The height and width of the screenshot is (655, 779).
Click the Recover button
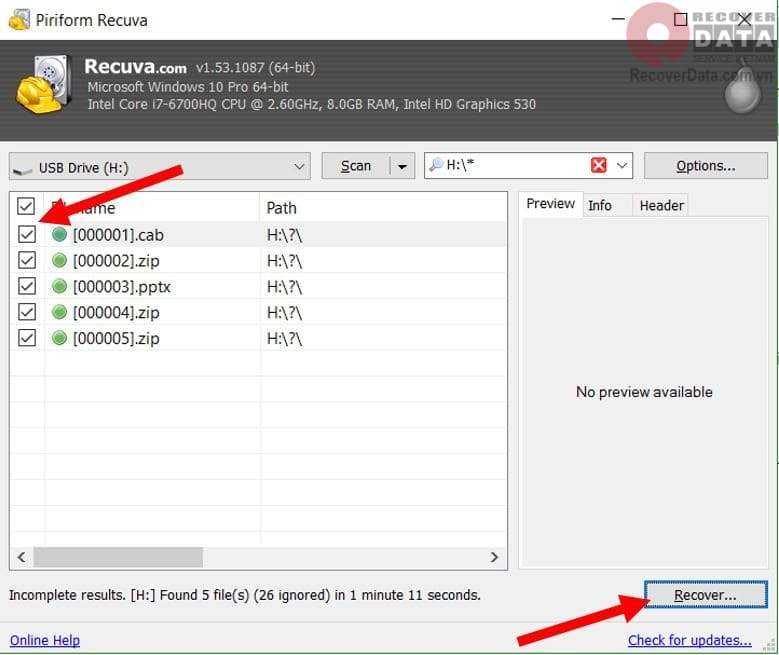[x=705, y=595]
